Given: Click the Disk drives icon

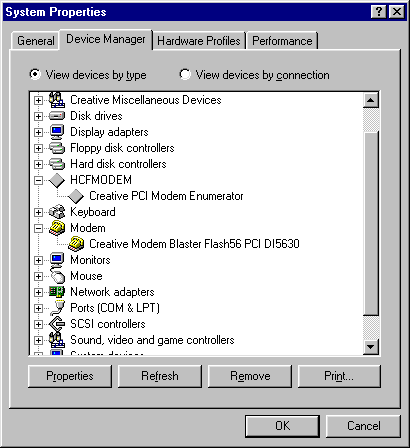Looking at the screenshot, I should point(57,116).
